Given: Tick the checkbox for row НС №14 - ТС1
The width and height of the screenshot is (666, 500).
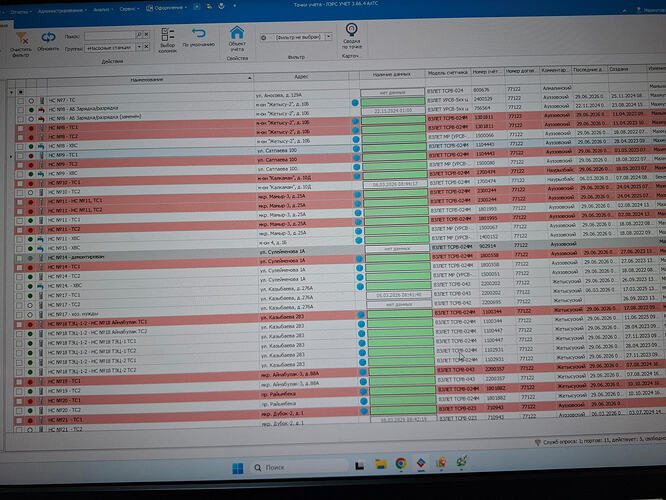Looking at the screenshot, I should [x=20, y=268].
